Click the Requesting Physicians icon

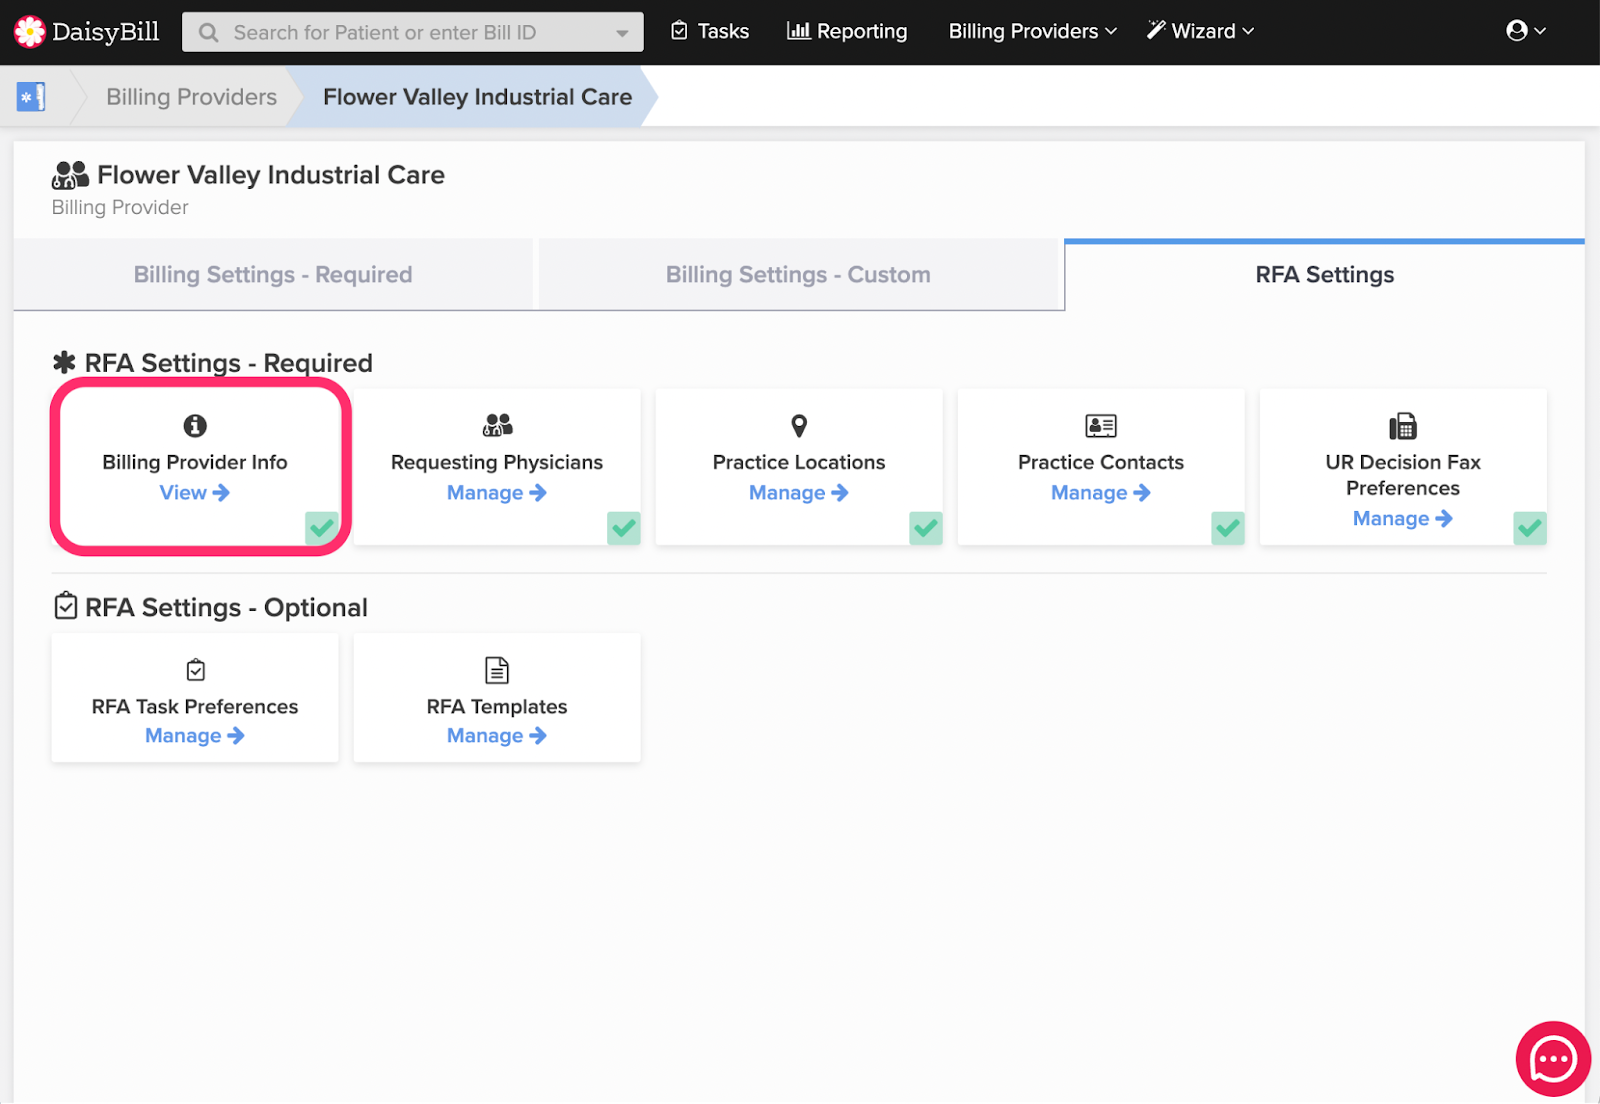coord(497,426)
